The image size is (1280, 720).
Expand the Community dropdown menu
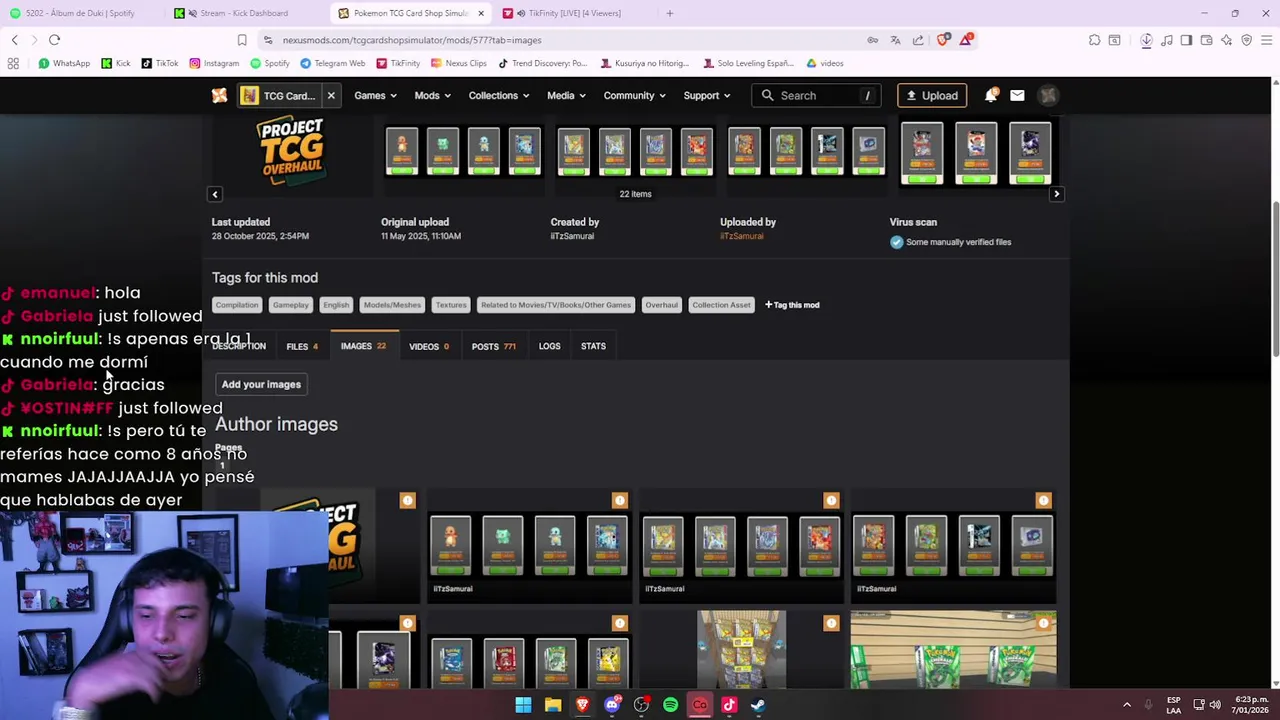pyautogui.click(x=634, y=95)
